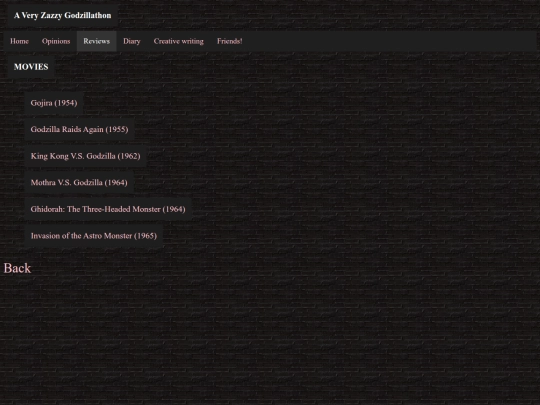Open Mothra V.S. Godzilla (1964) review
This screenshot has height=405, width=540.
79,183
